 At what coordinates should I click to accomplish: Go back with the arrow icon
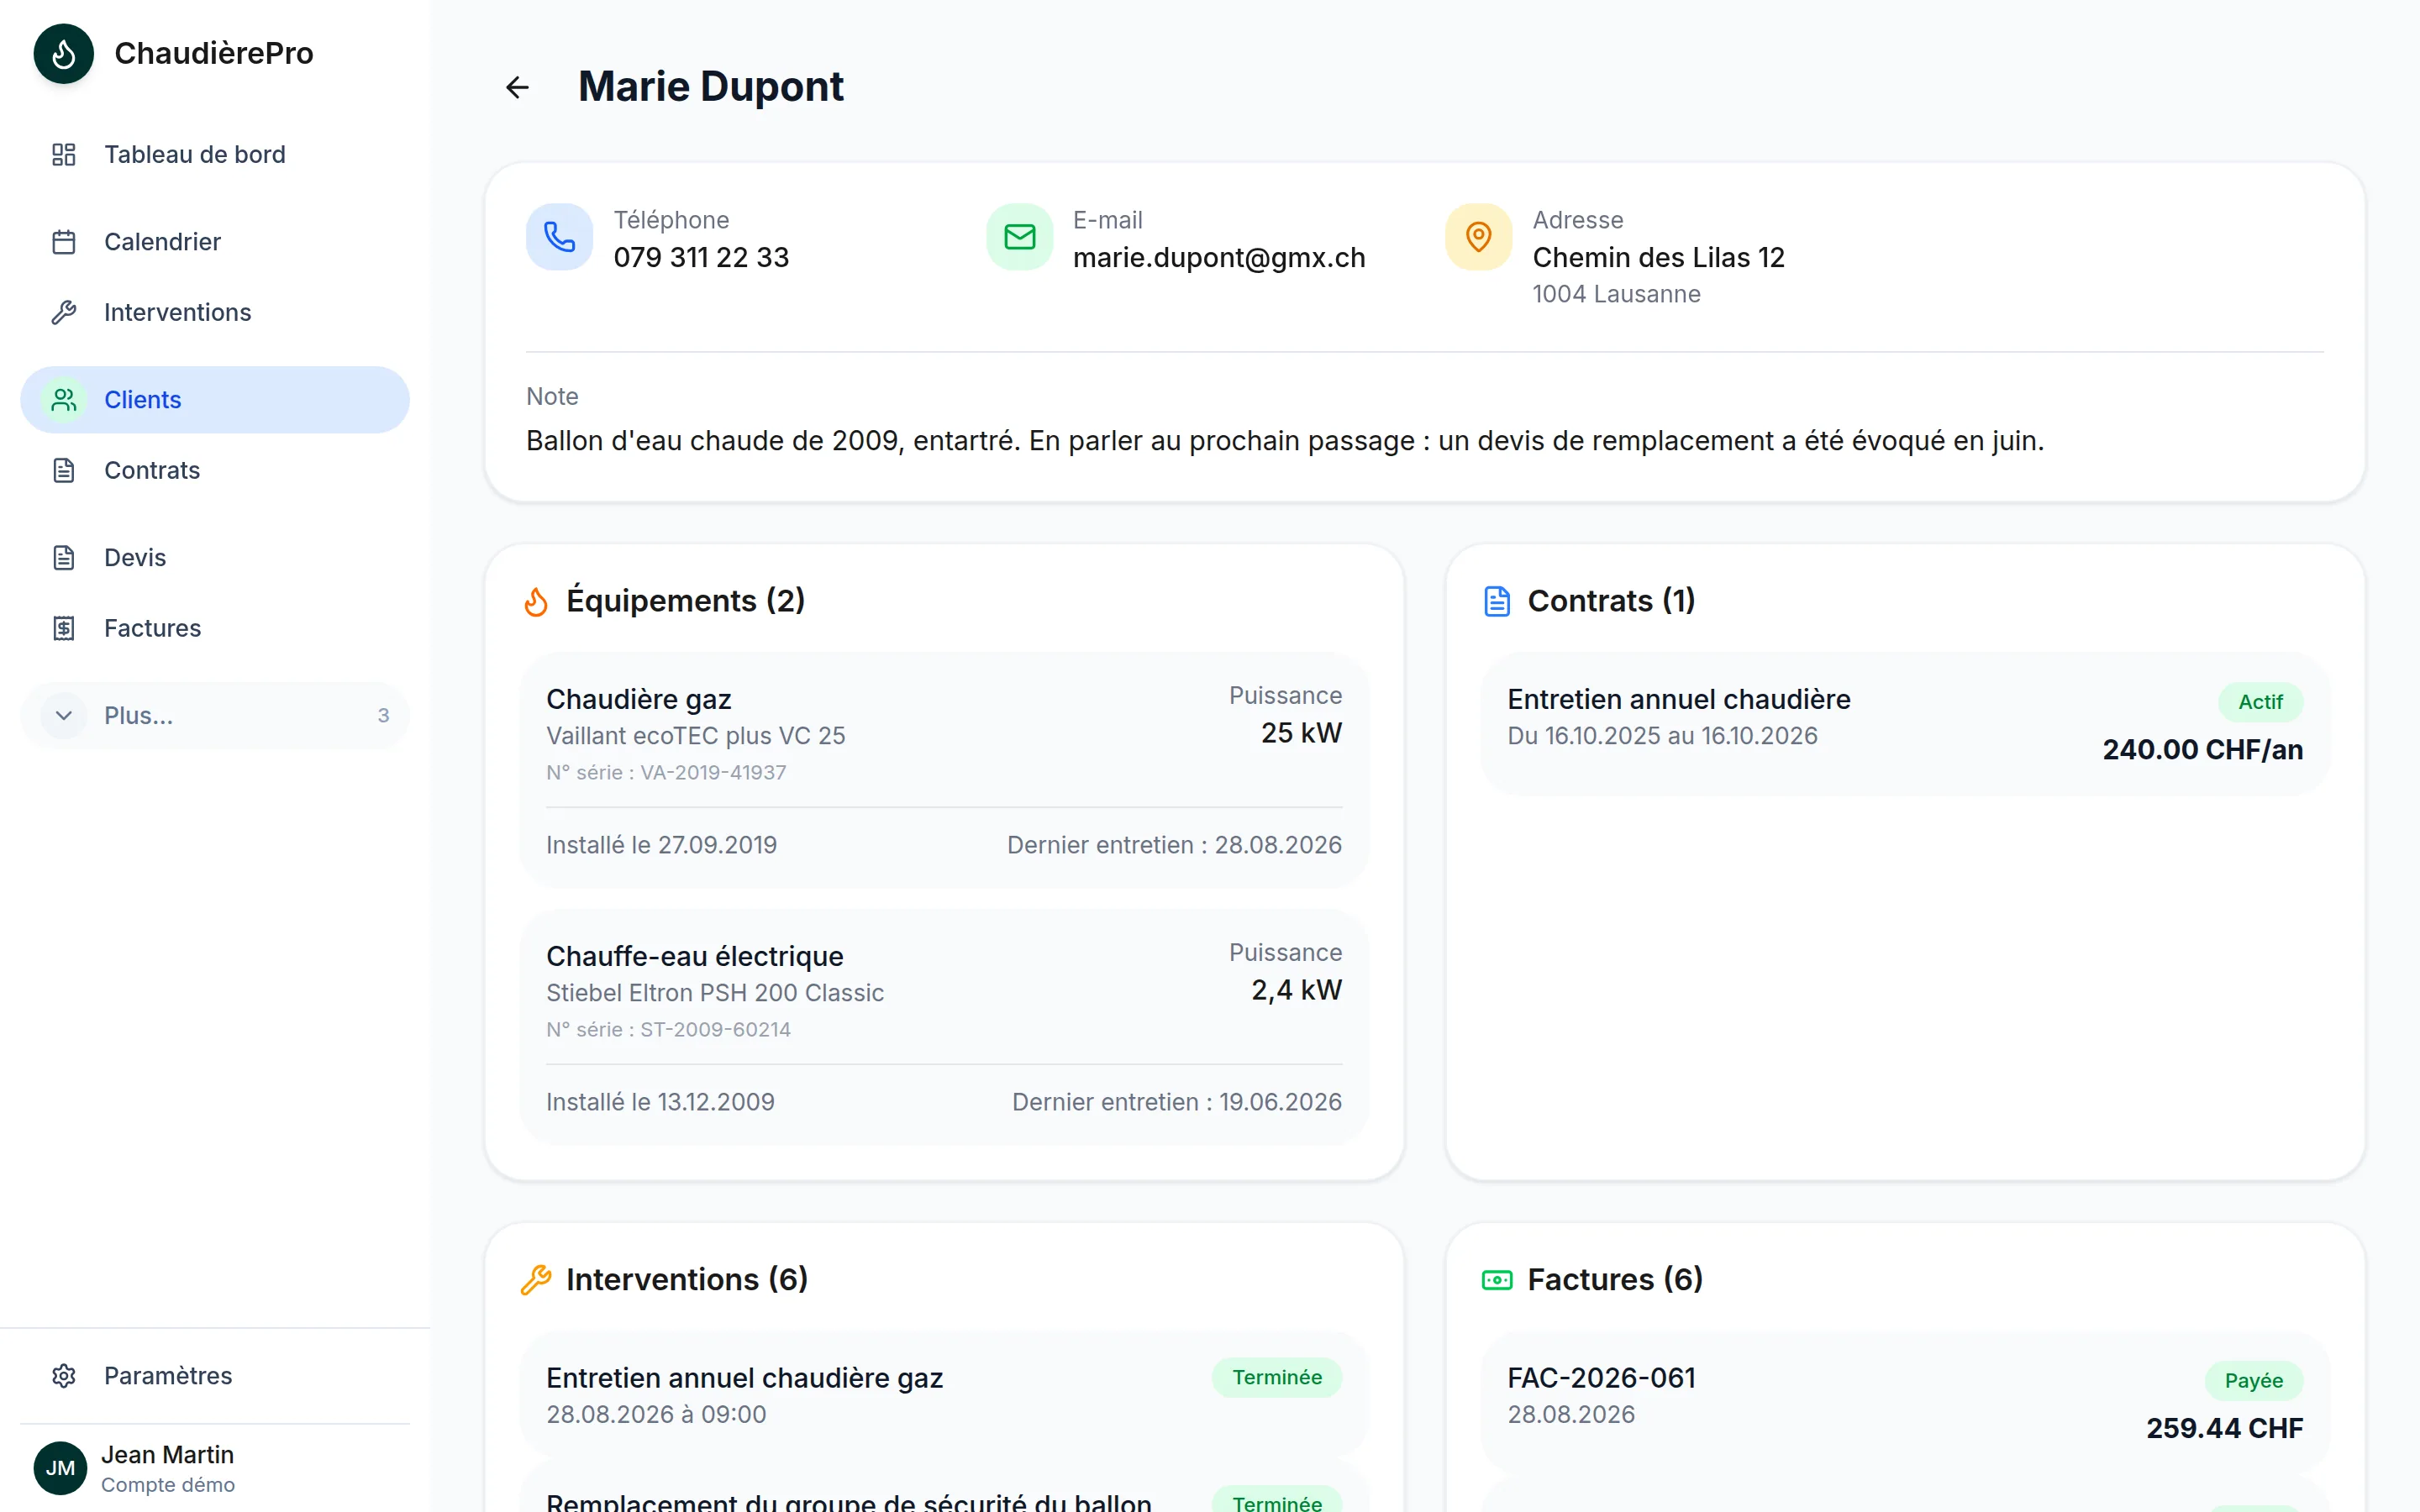517,87
